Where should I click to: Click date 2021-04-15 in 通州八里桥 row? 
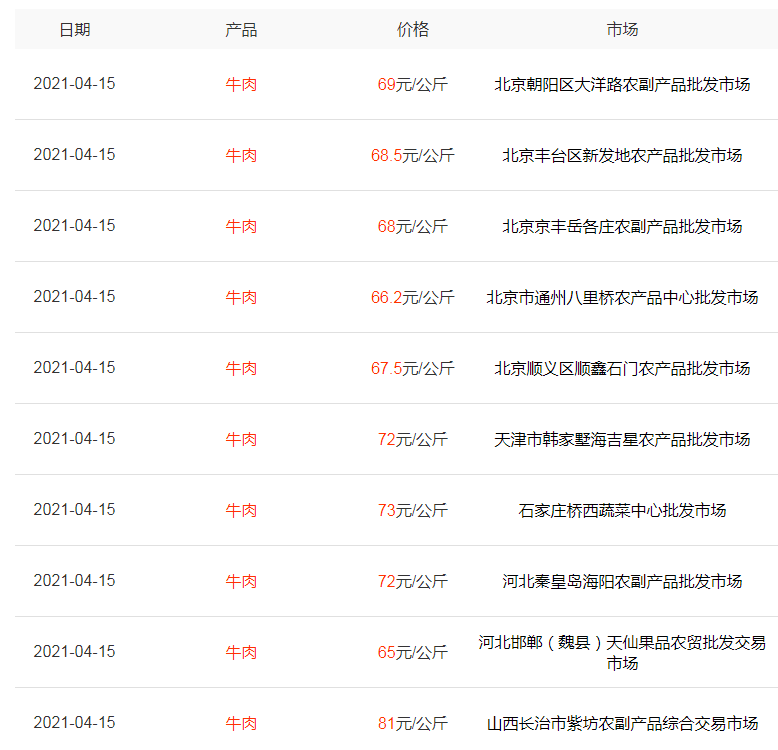[x=74, y=296]
